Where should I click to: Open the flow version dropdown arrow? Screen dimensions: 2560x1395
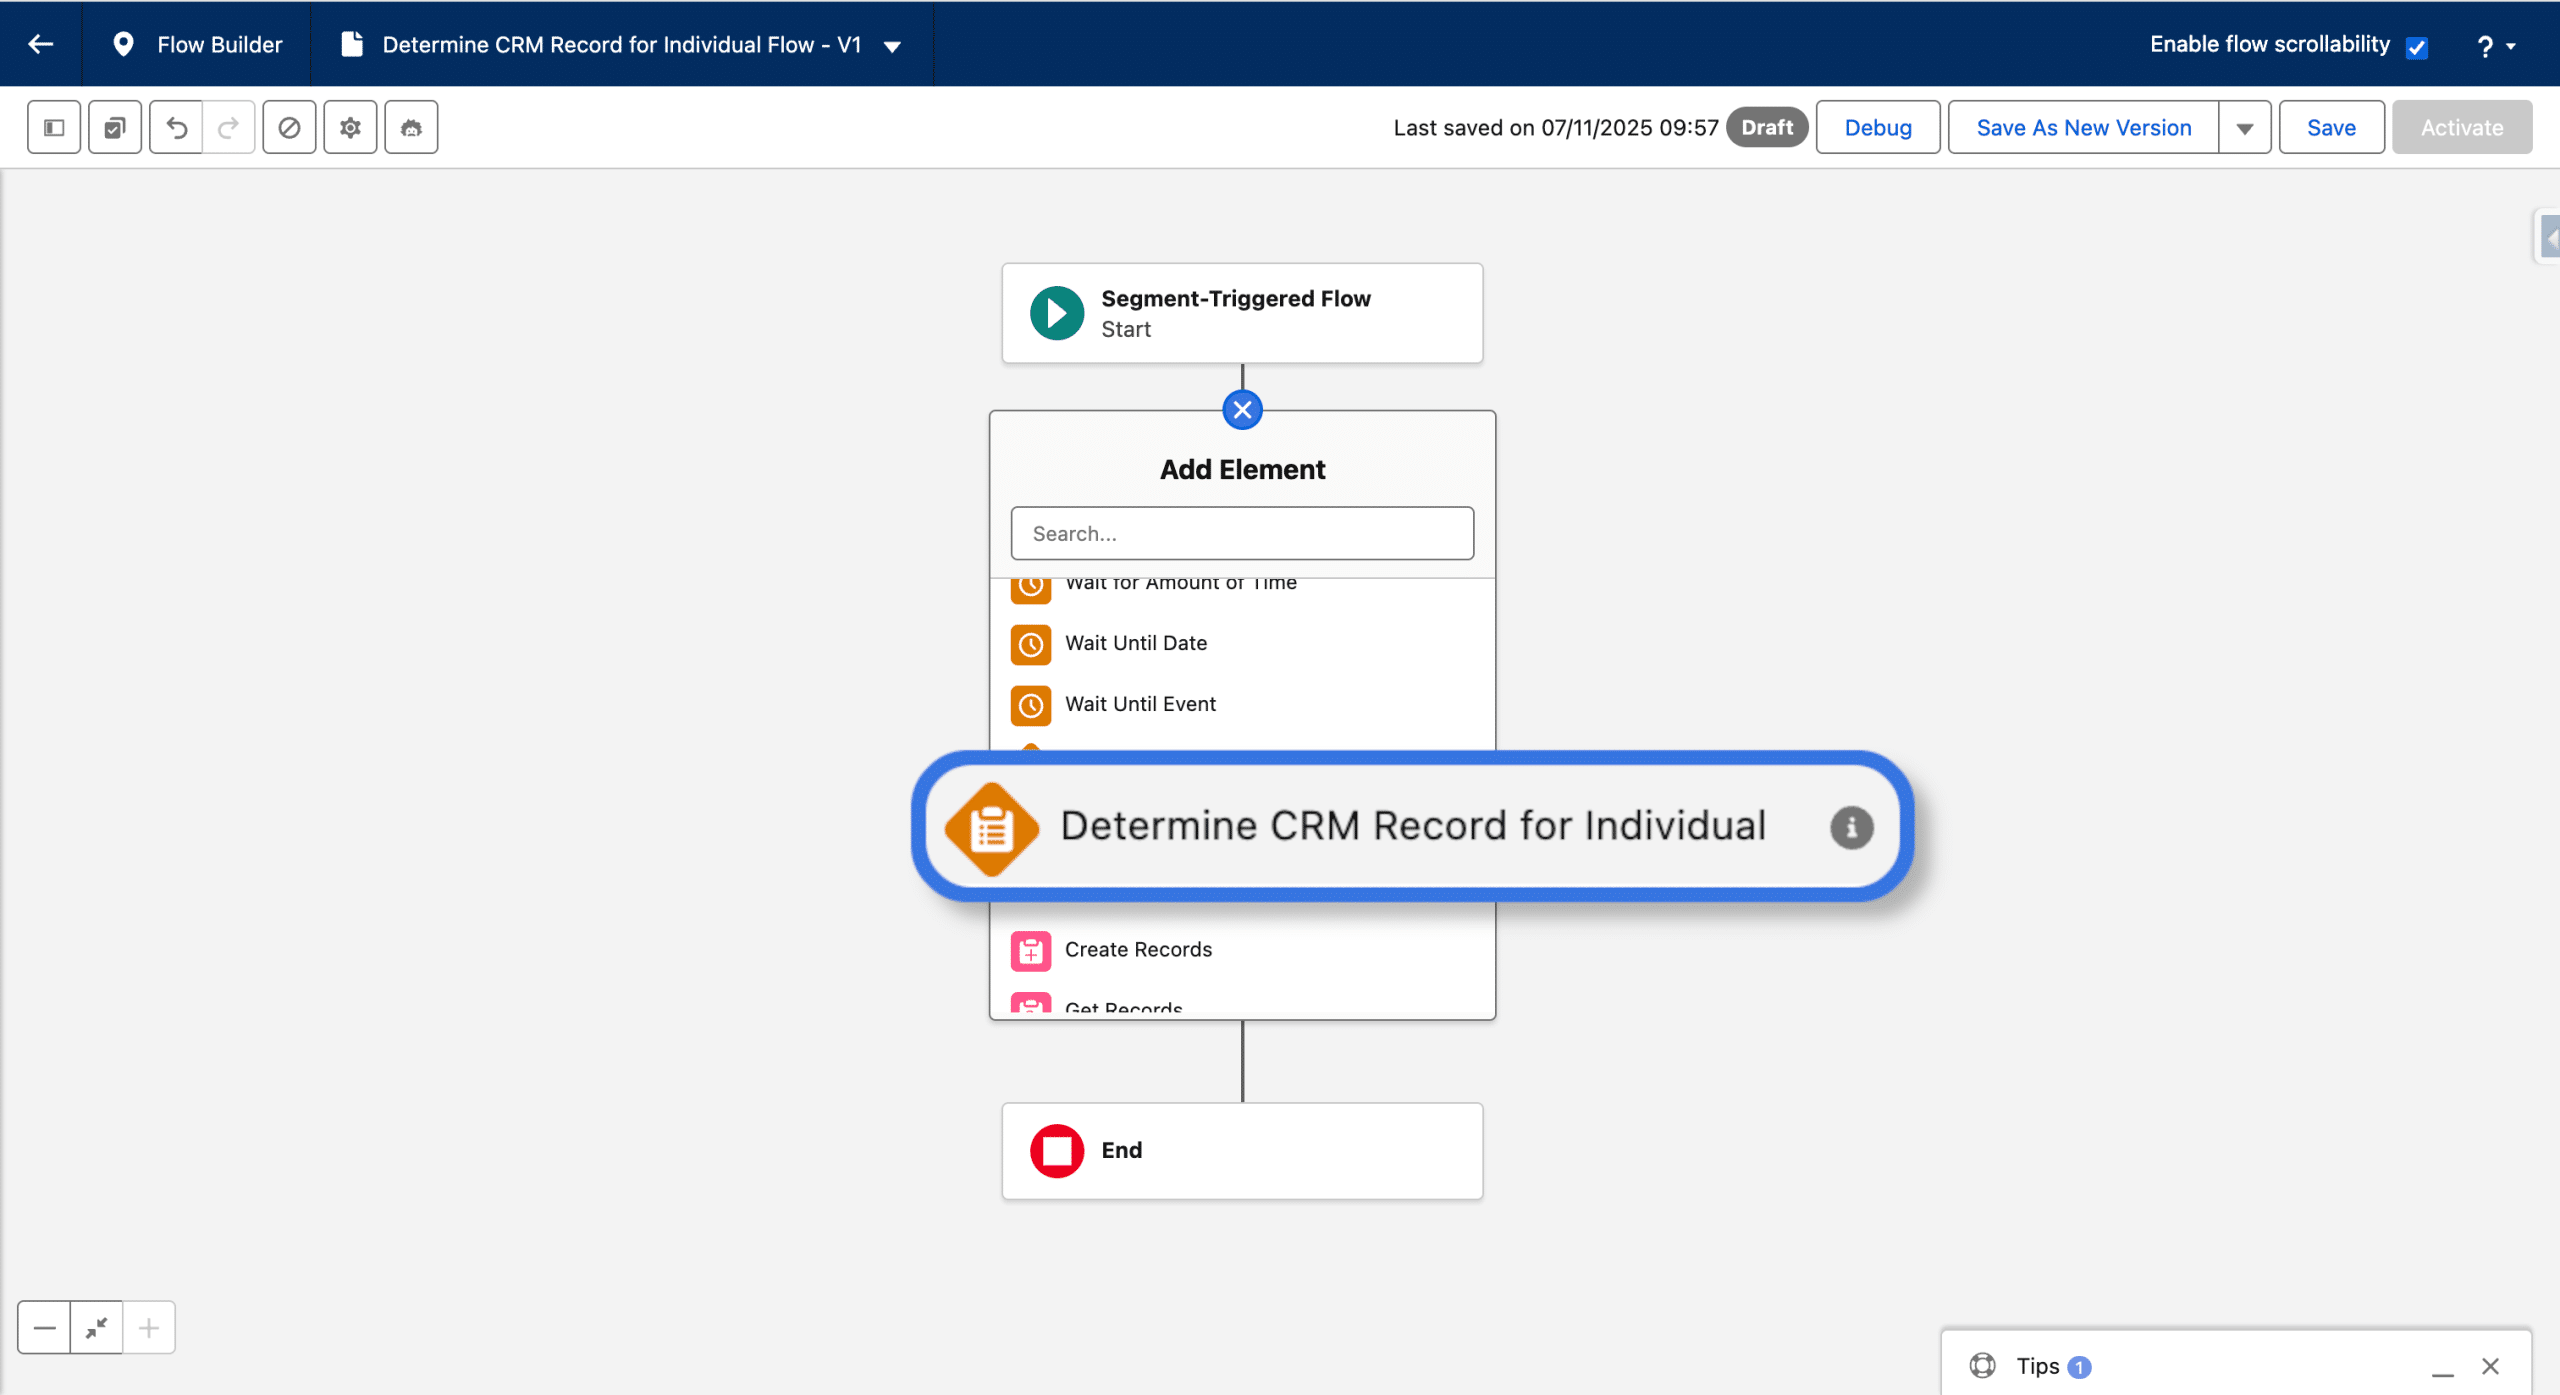tap(892, 46)
